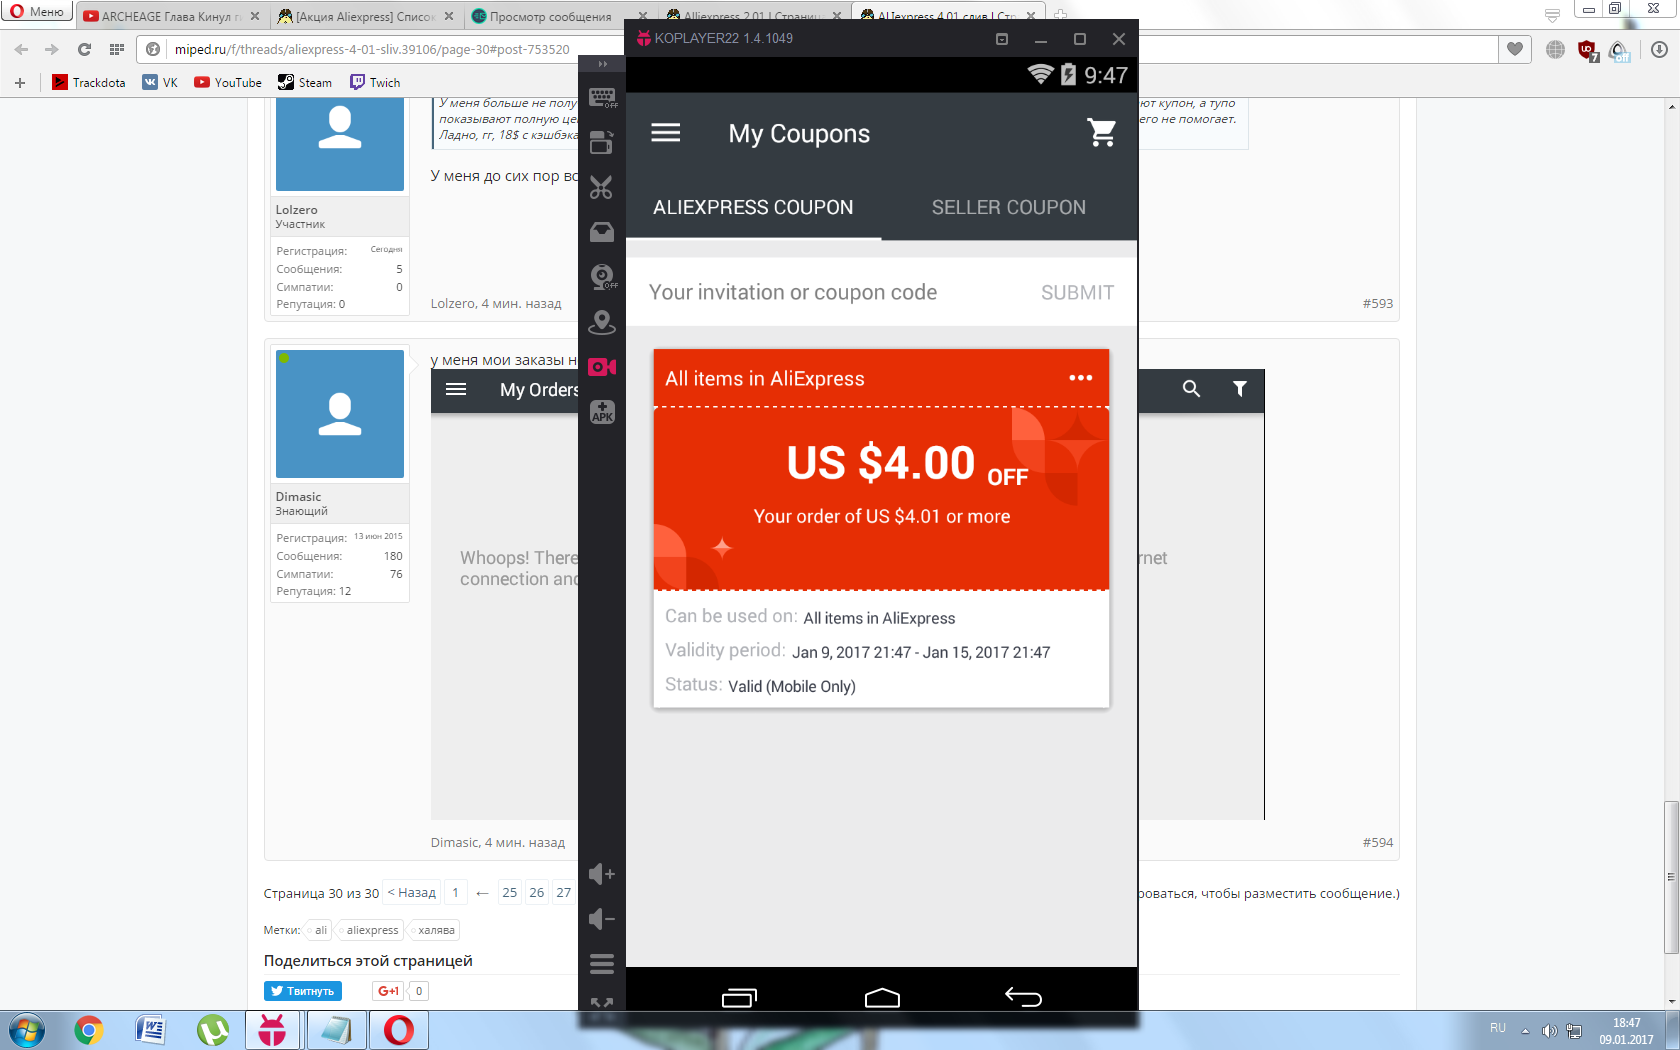Click KOPLAYER scissors screenshot icon
The image size is (1680, 1050).
point(602,187)
